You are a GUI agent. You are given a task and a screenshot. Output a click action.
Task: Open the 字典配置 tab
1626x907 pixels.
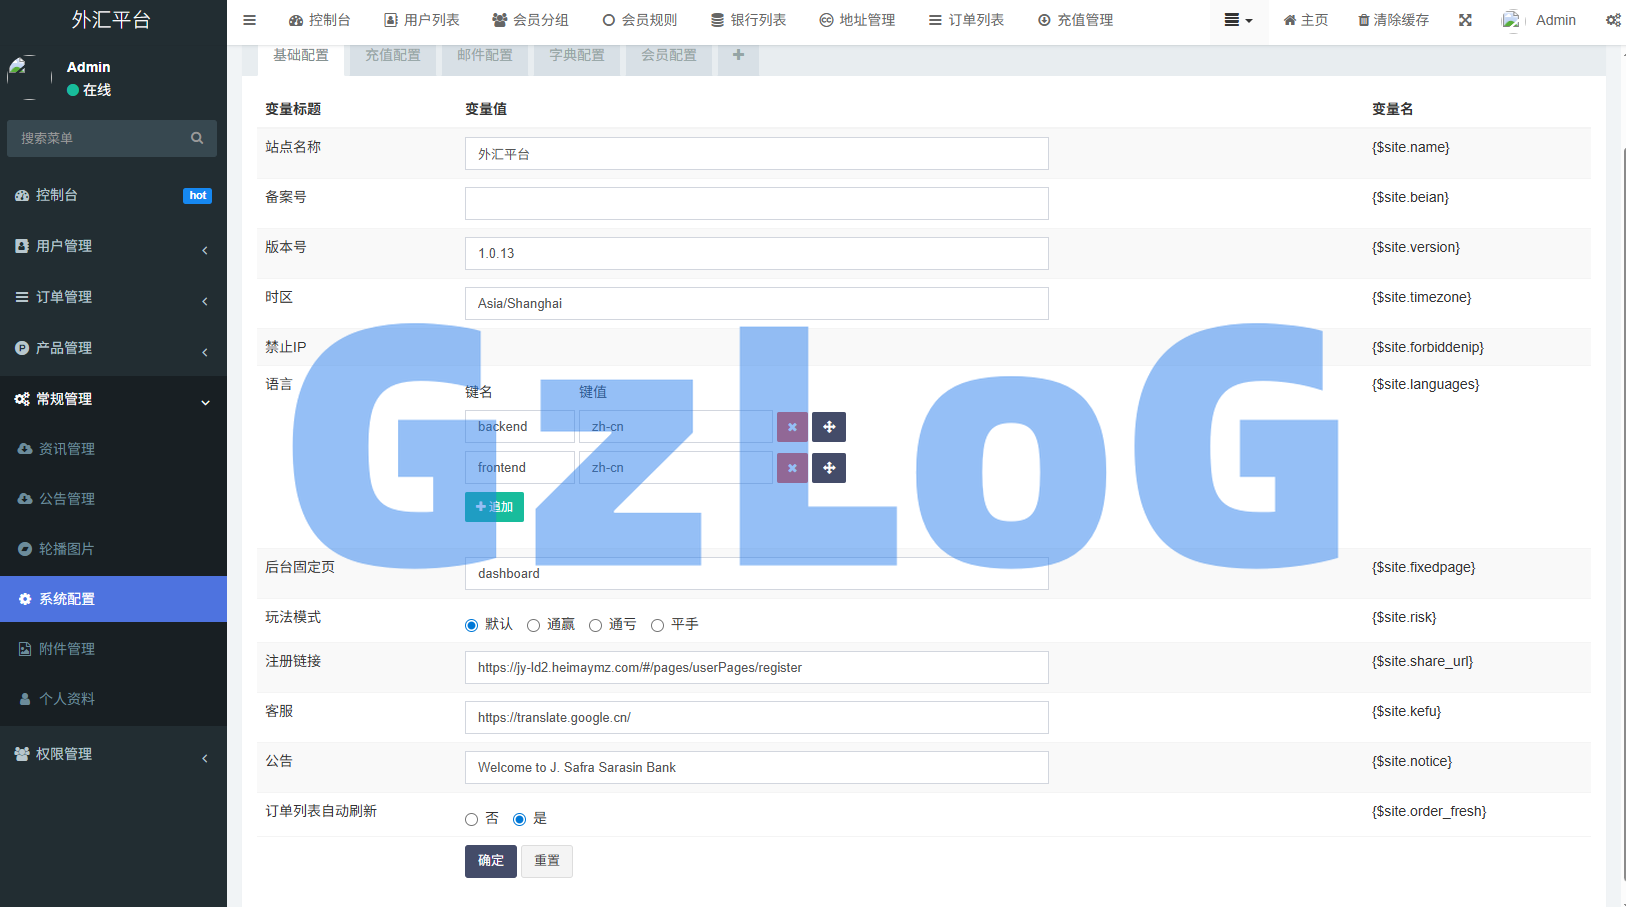coord(576,55)
